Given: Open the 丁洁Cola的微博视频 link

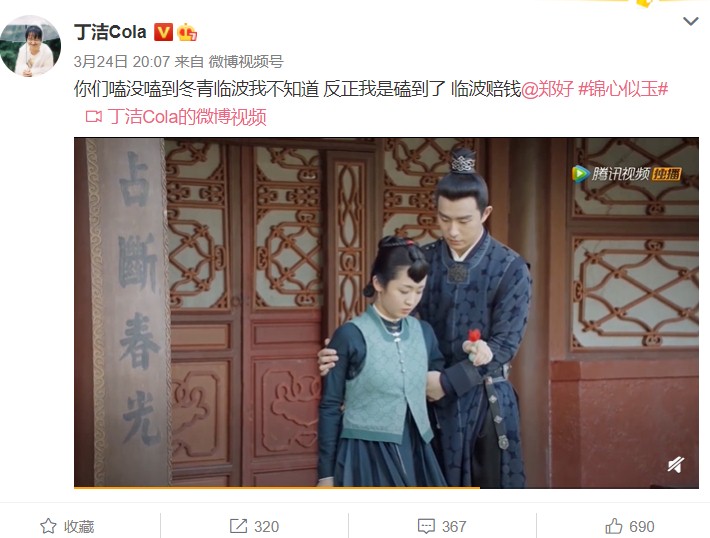Looking at the screenshot, I should coord(187,117).
